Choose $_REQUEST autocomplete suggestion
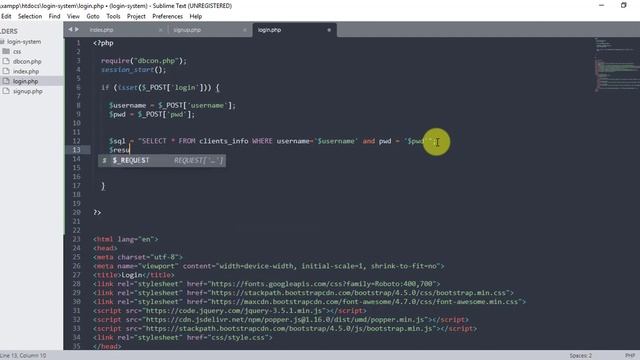This screenshot has width=640, height=360. (x=162, y=160)
